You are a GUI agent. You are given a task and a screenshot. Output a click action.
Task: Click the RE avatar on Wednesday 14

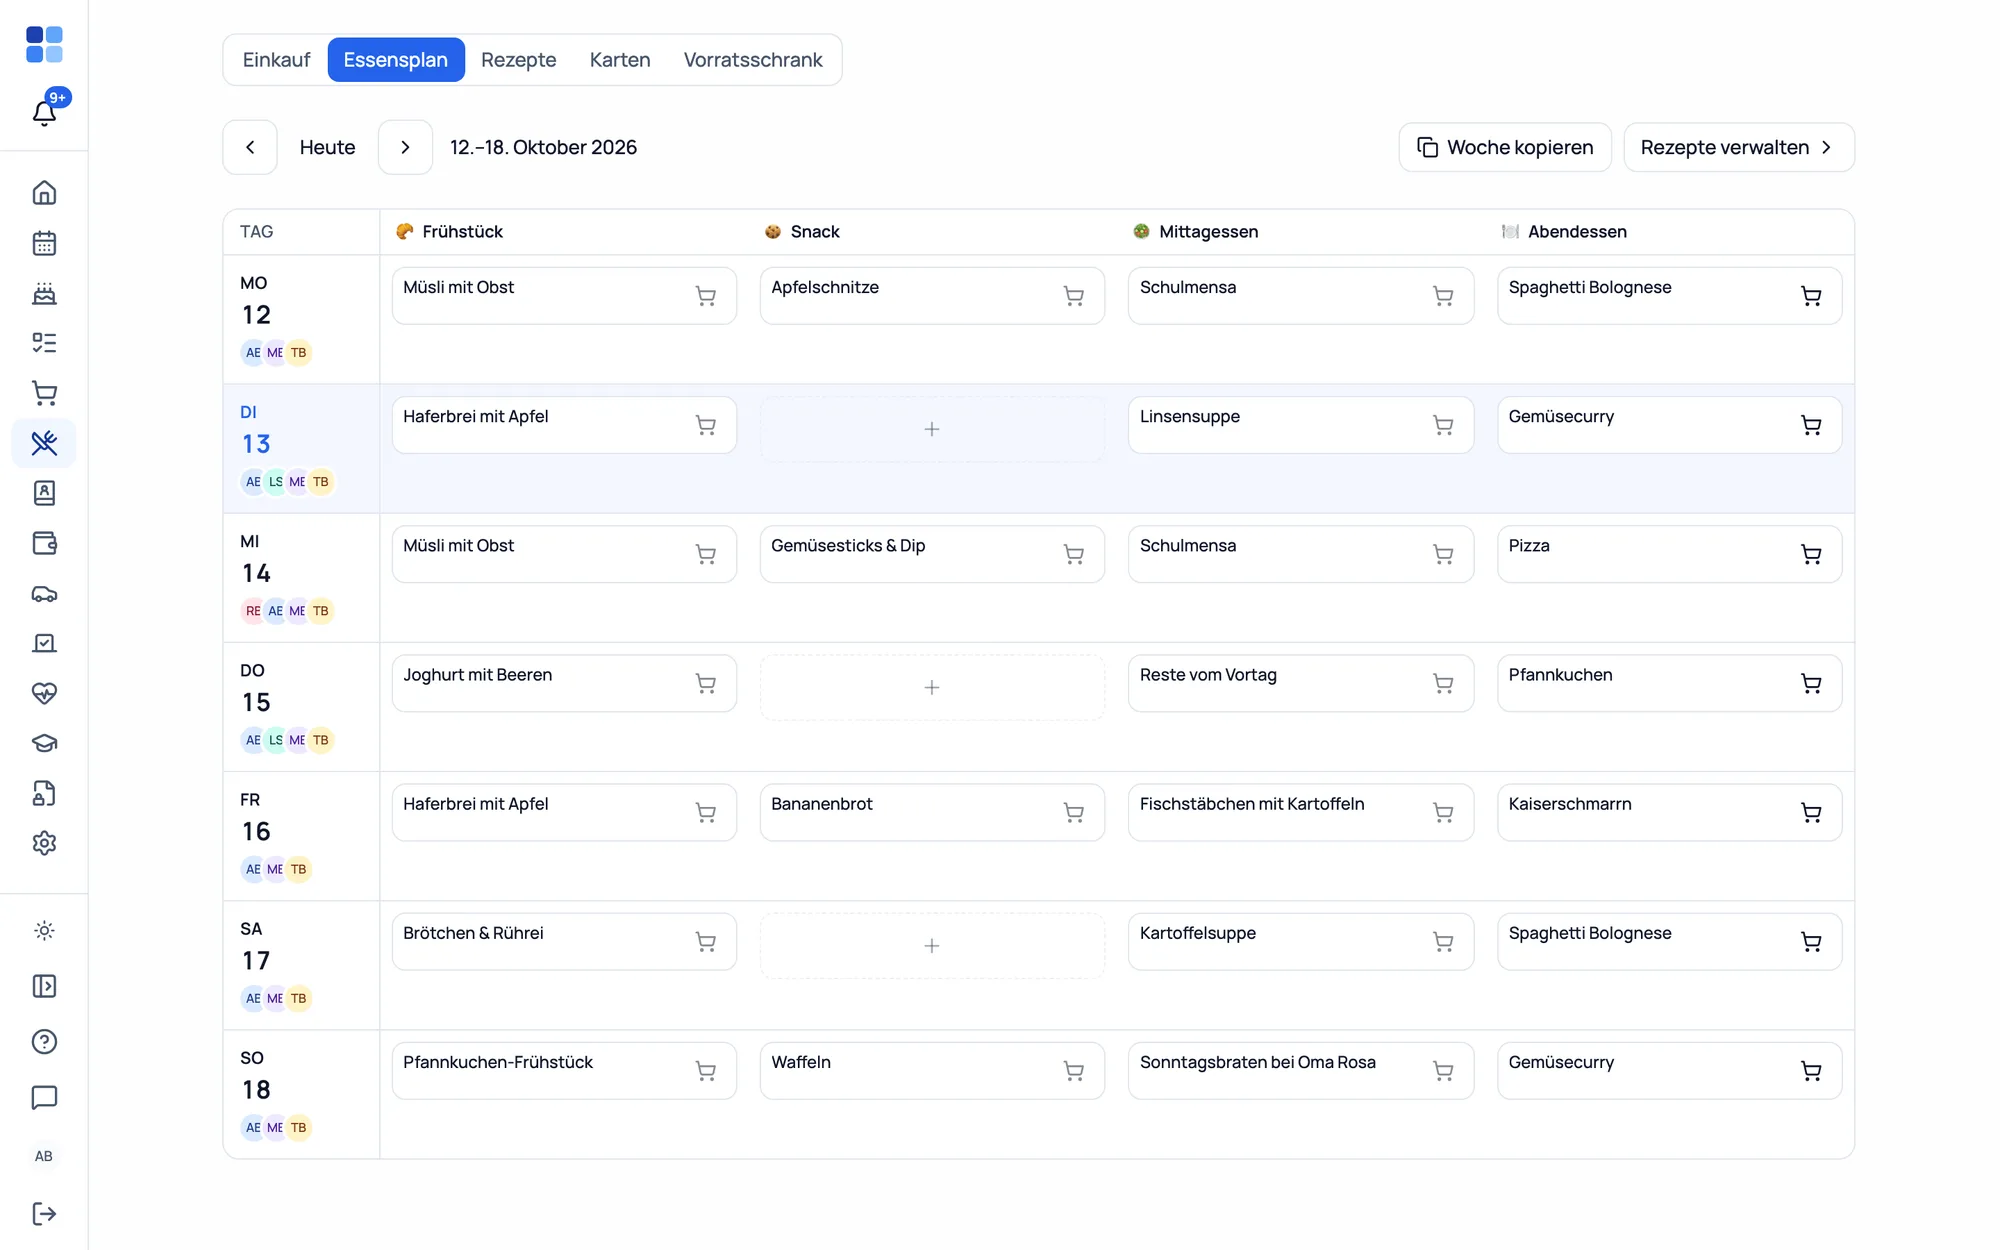pos(253,611)
